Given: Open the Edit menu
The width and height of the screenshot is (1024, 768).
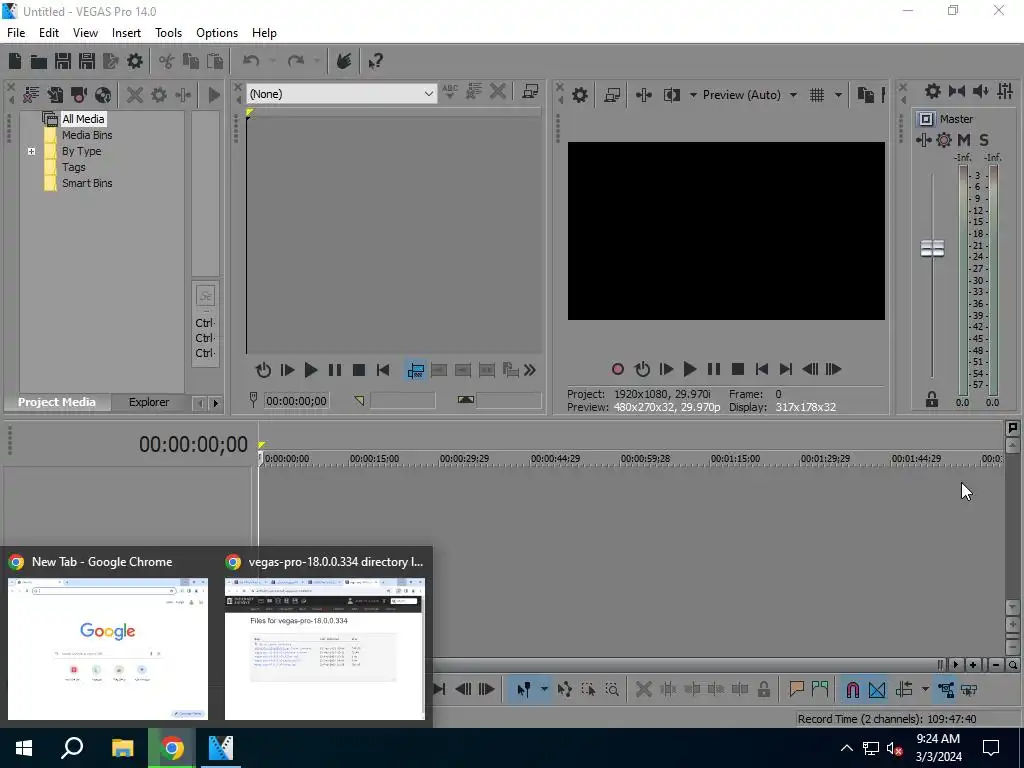Looking at the screenshot, I should [x=49, y=33].
